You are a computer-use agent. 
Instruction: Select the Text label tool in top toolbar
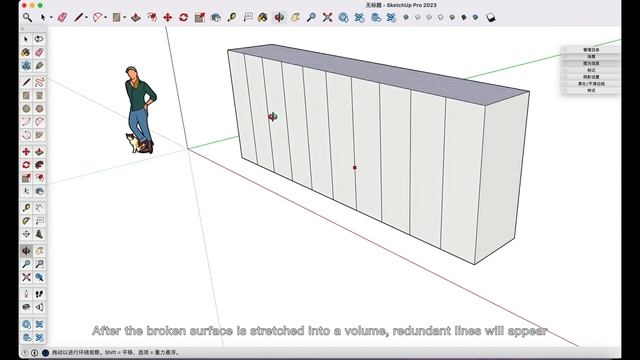pyautogui.click(x=248, y=17)
